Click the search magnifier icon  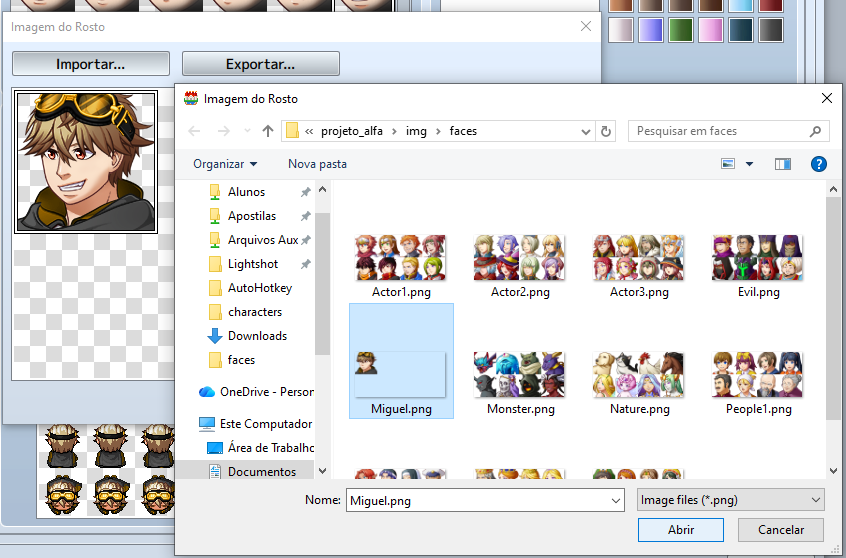[x=815, y=131]
